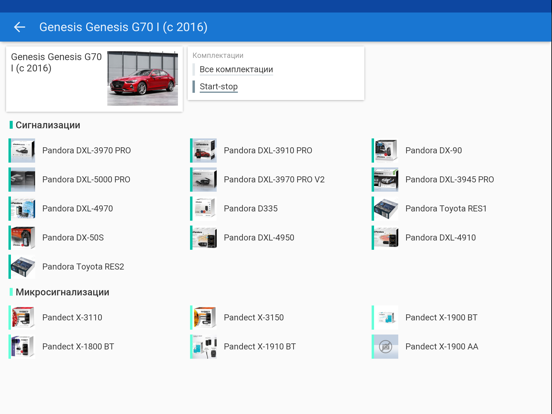
Task: Choose 'Pandora DXL-3970 PRO' label
Action: (x=87, y=150)
